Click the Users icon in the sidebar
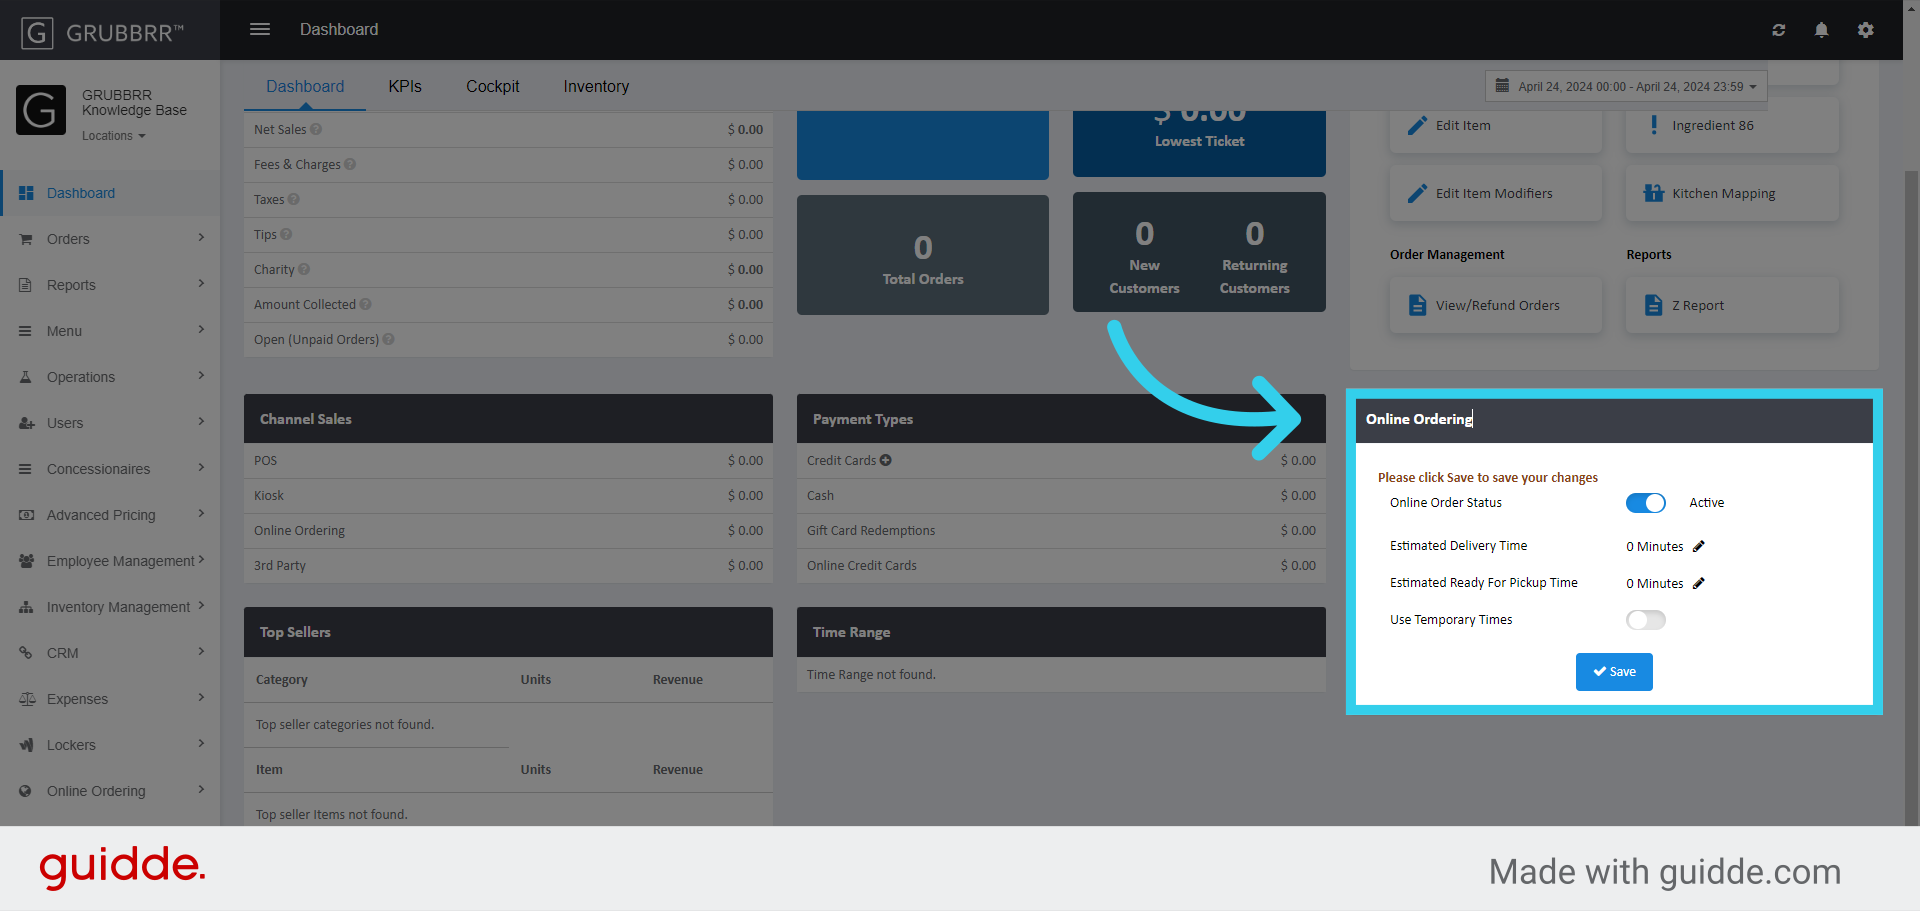This screenshot has width=1920, height=911. [26, 423]
